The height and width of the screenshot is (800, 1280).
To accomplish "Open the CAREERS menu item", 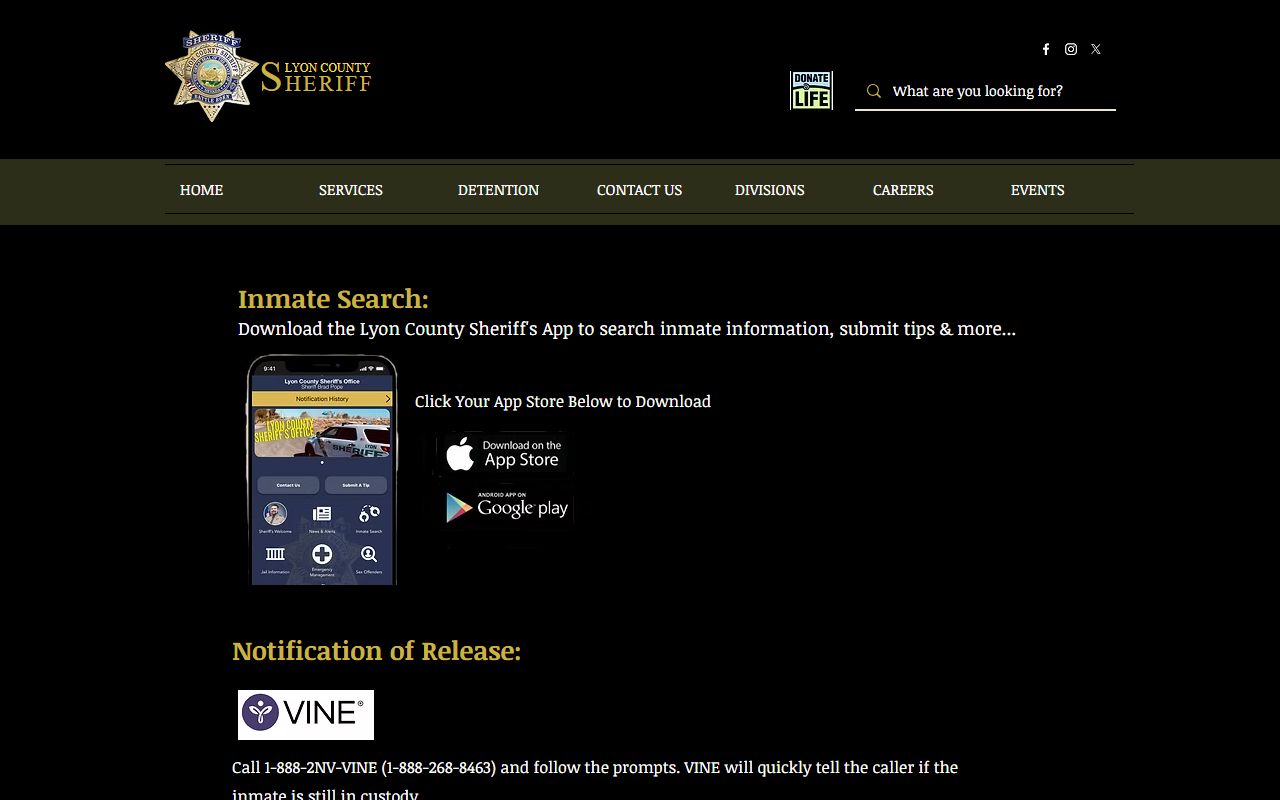I will pyautogui.click(x=903, y=190).
